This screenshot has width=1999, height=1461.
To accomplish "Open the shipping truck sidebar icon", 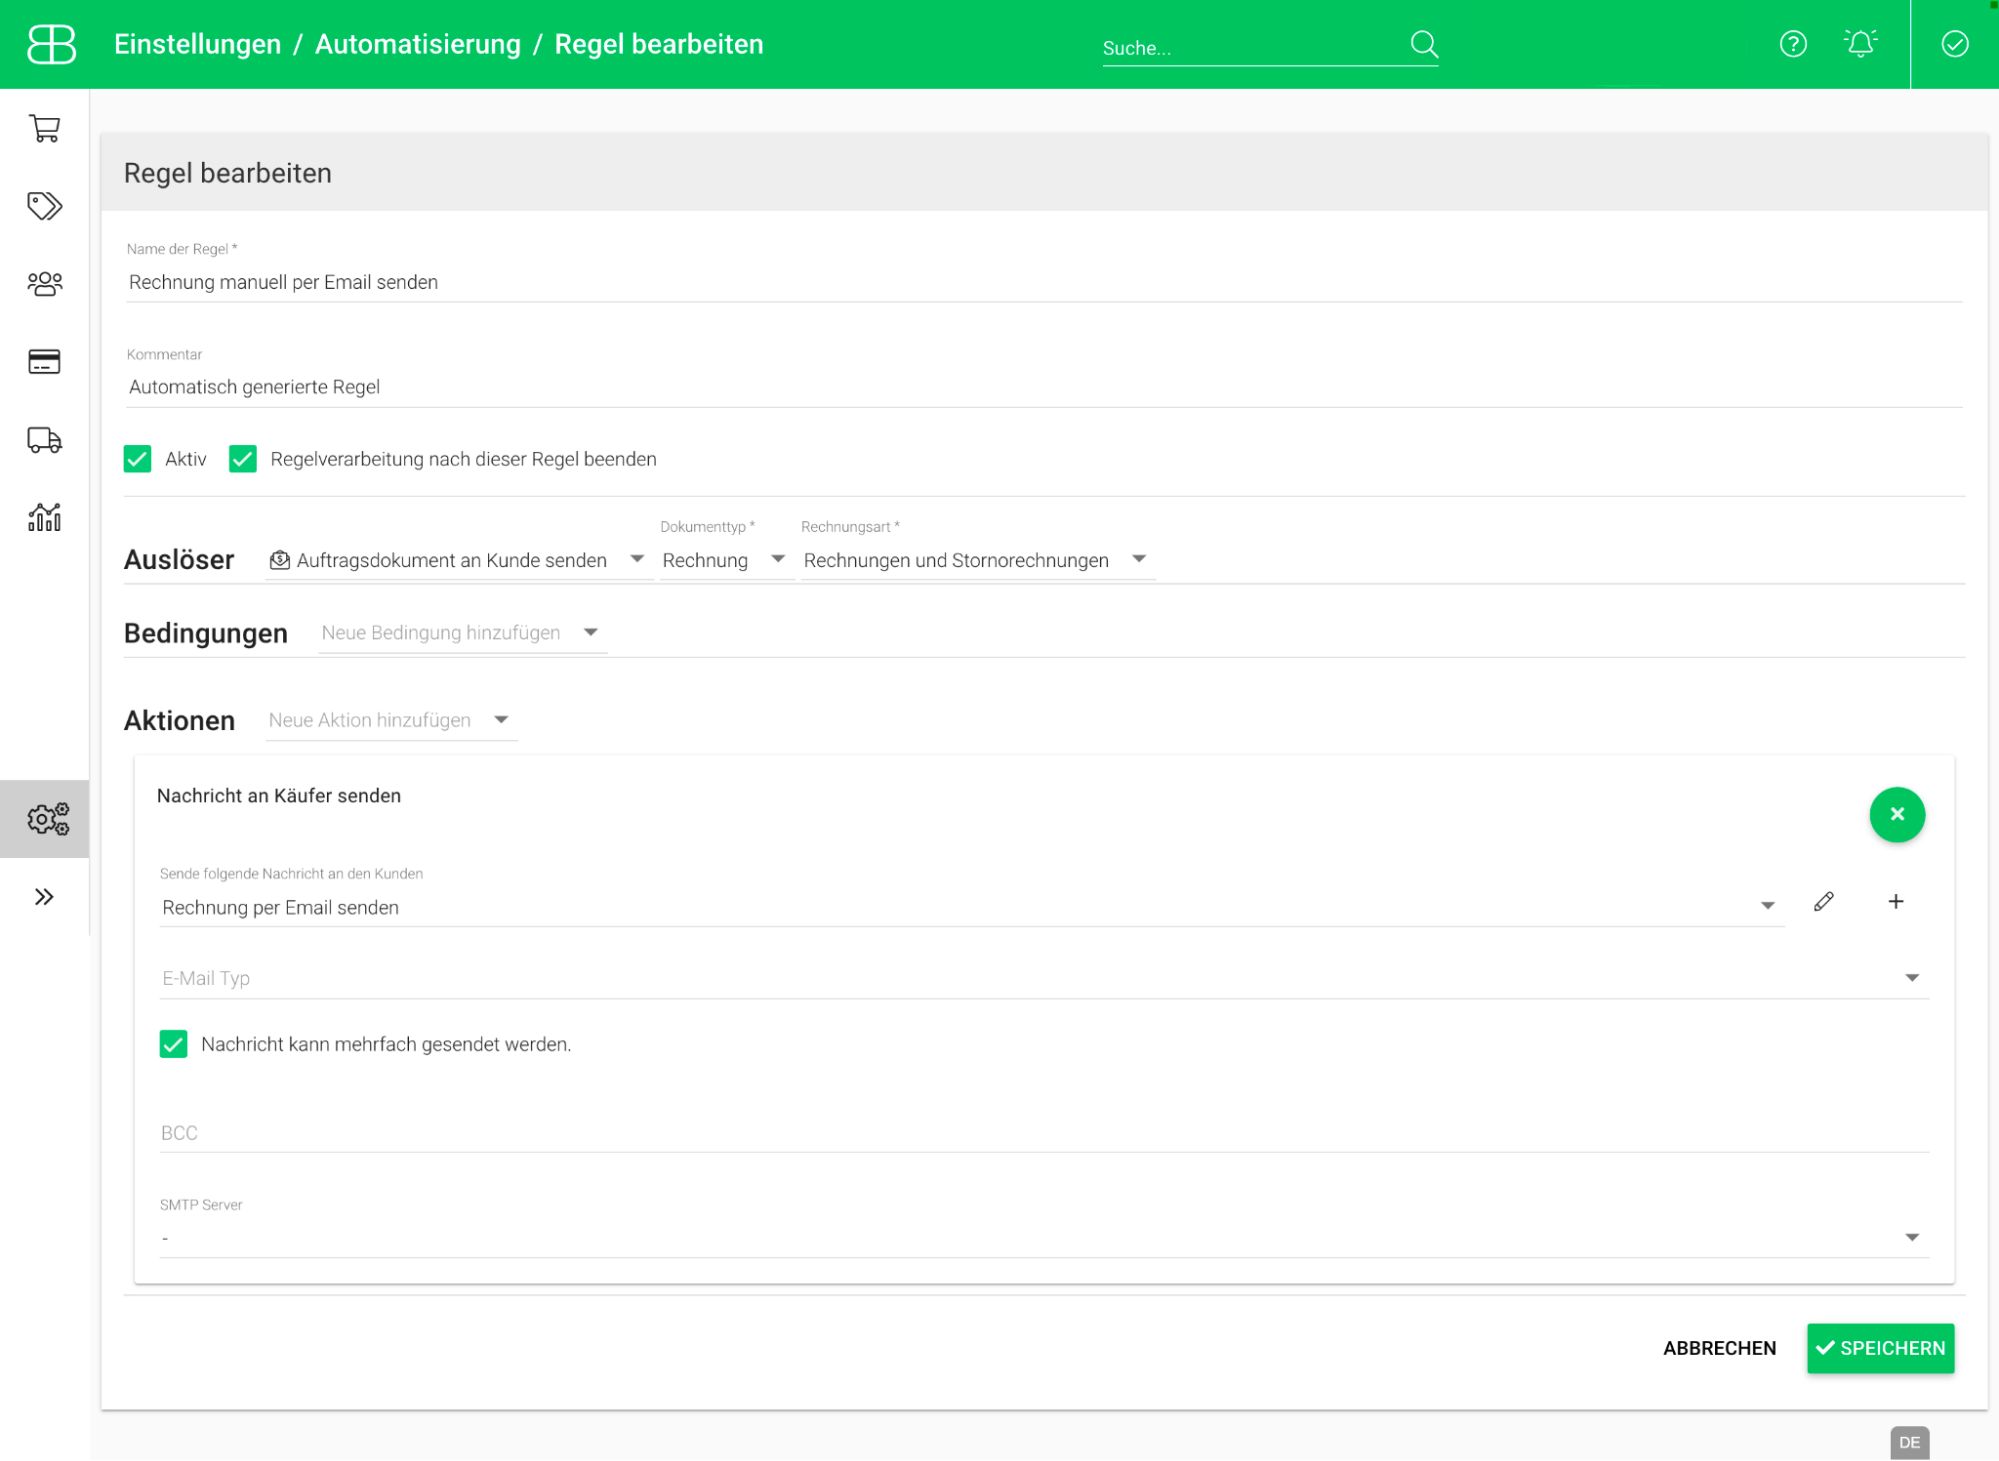I will [x=44, y=440].
